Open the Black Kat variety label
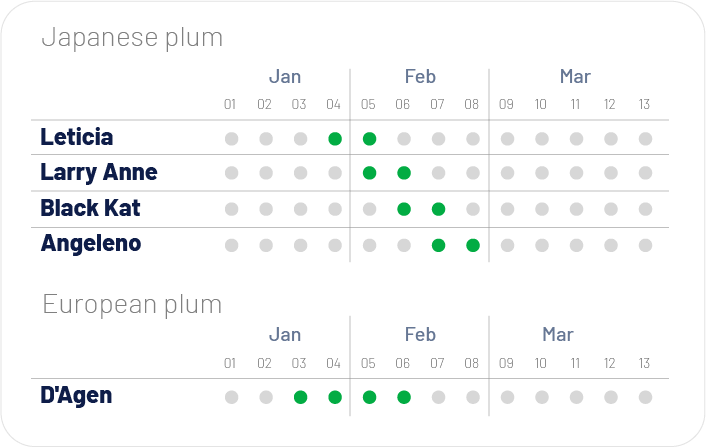 tap(90, 208)
